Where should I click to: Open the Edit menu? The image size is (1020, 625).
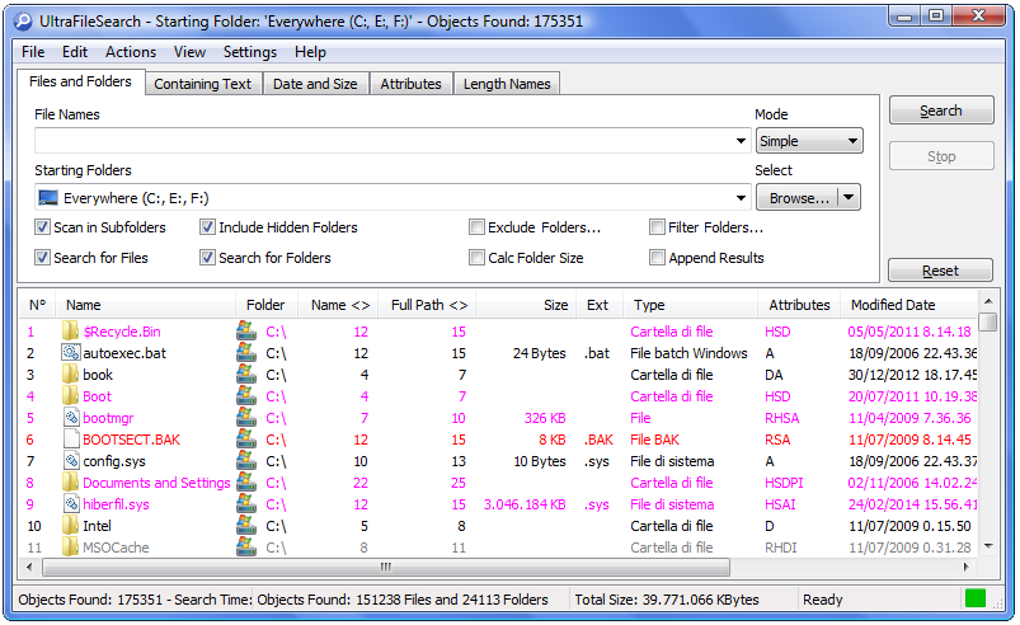tap(75, 52)
